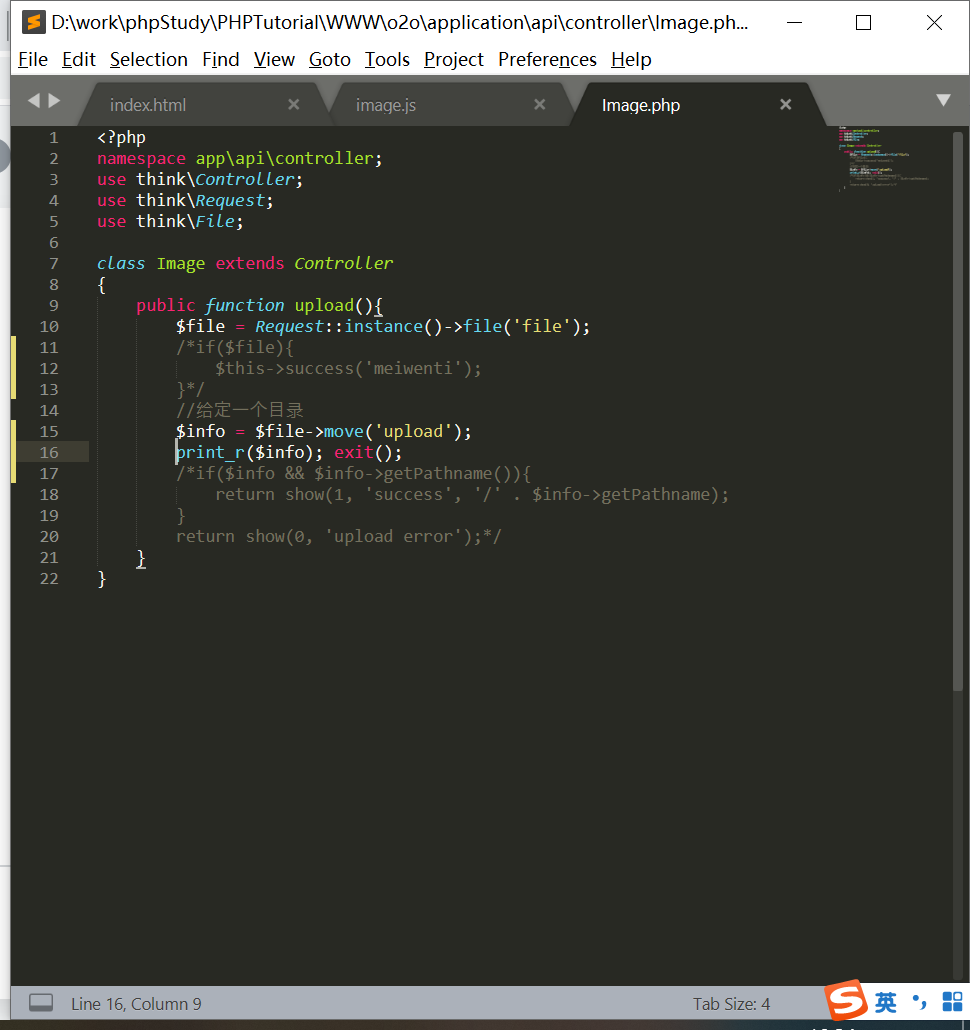This screenshot has height=1030, width=970.
Task: Click the '//给定一个目录' comment
Action: (x=240, y=411)
